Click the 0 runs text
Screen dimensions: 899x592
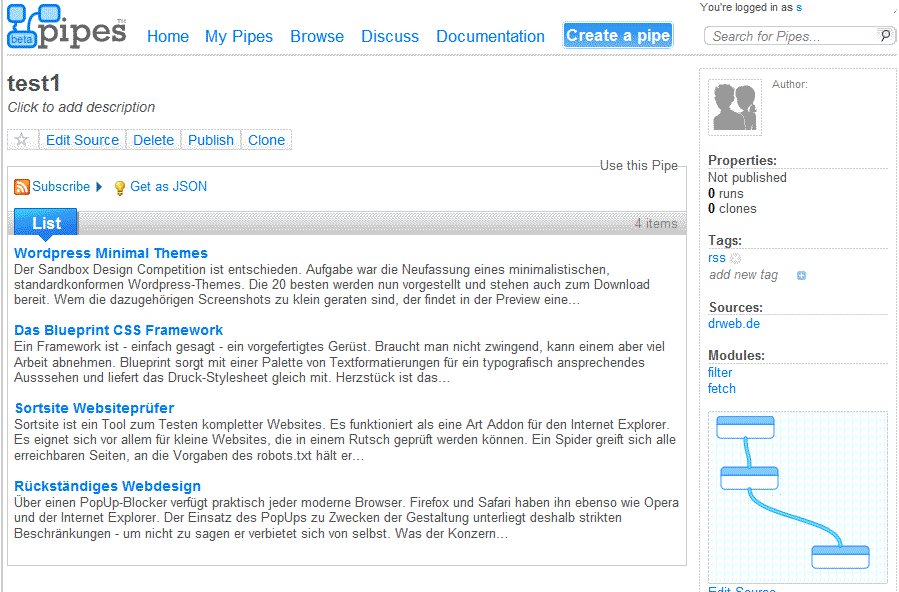(725, 194)
